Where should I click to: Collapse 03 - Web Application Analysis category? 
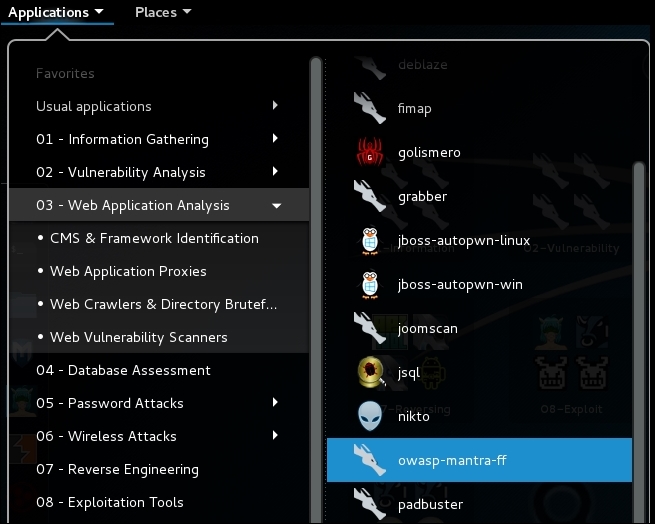(159, 205)
